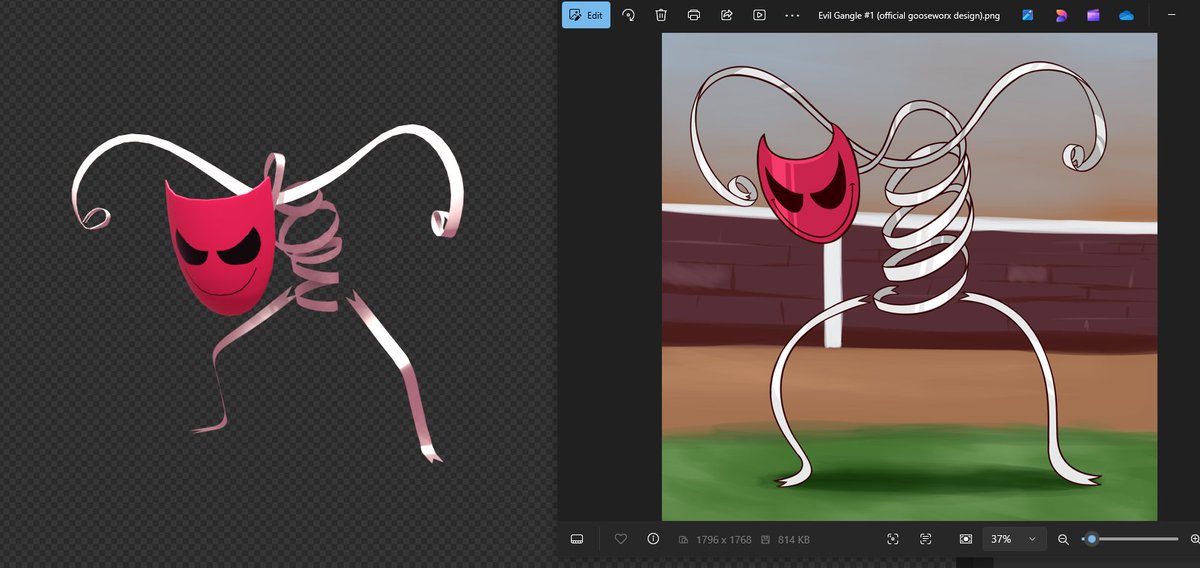The height and width of the screenshot is (568, 1200).
Task: Click the zoom in magnifier icon
Action: 1195,539
